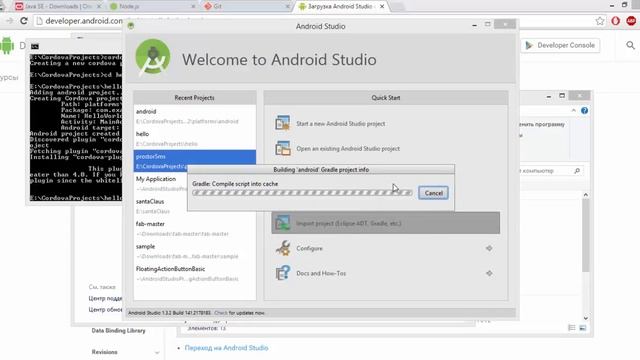Open recent project FloatingActionButtonBasic

pos(195,273)
